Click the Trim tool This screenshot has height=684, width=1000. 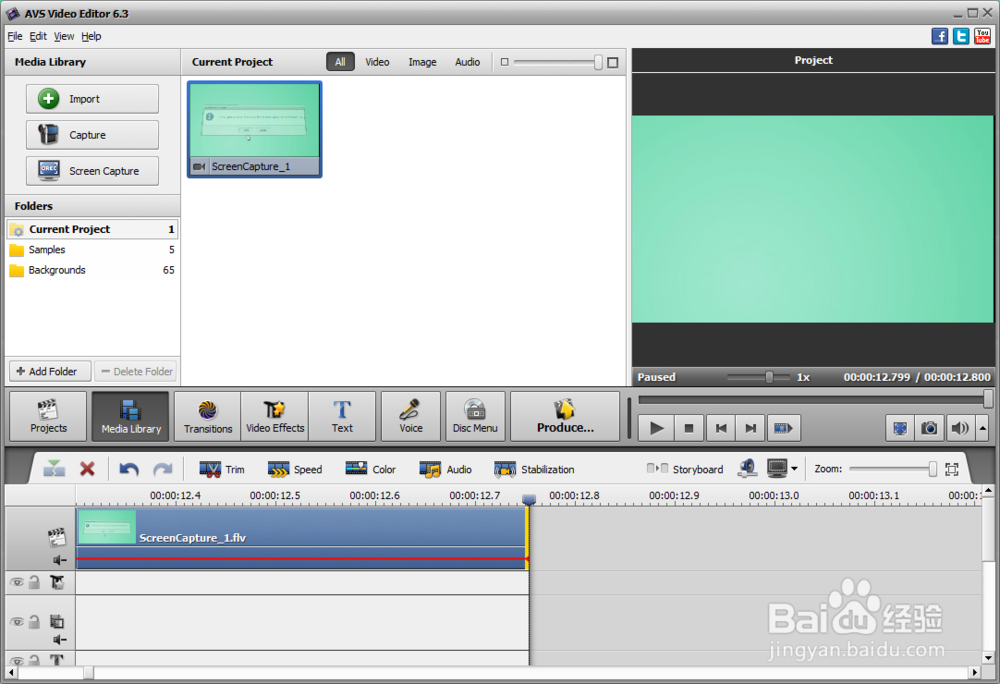click(221, 469)
